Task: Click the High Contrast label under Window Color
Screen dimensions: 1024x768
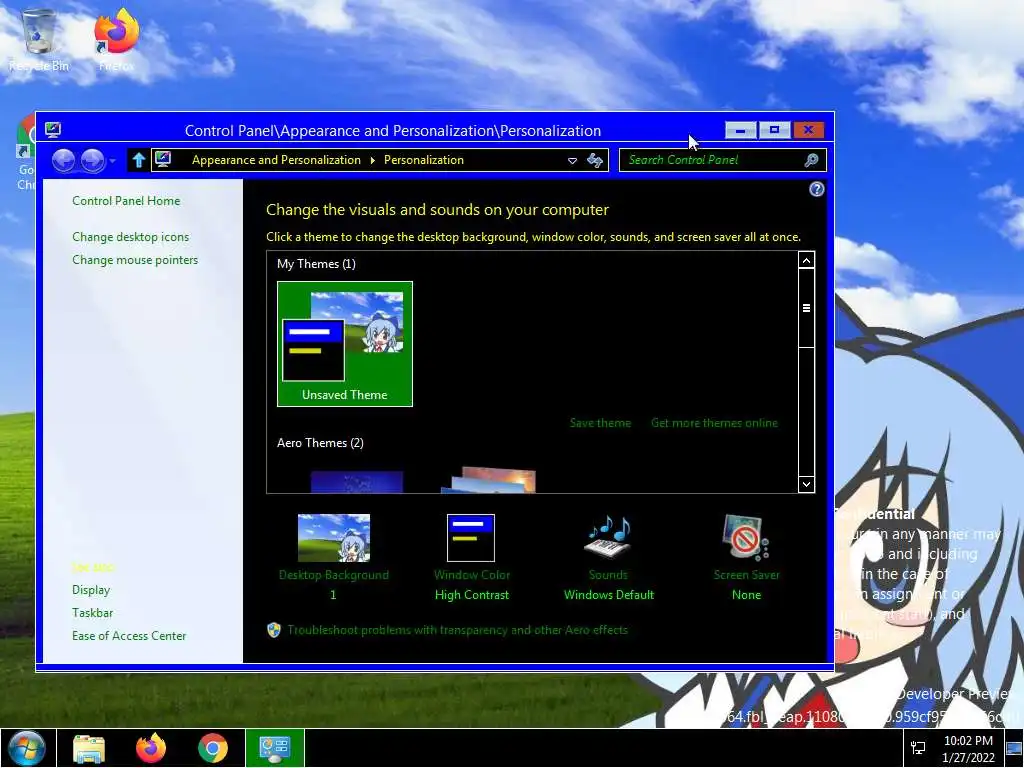Action: pyautogui.click(x=472, y=595)
